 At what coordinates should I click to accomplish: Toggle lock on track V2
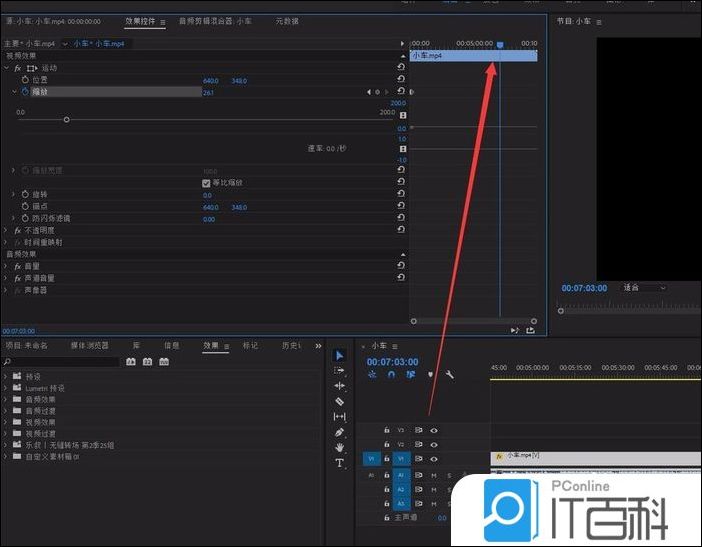pos(387,444)
